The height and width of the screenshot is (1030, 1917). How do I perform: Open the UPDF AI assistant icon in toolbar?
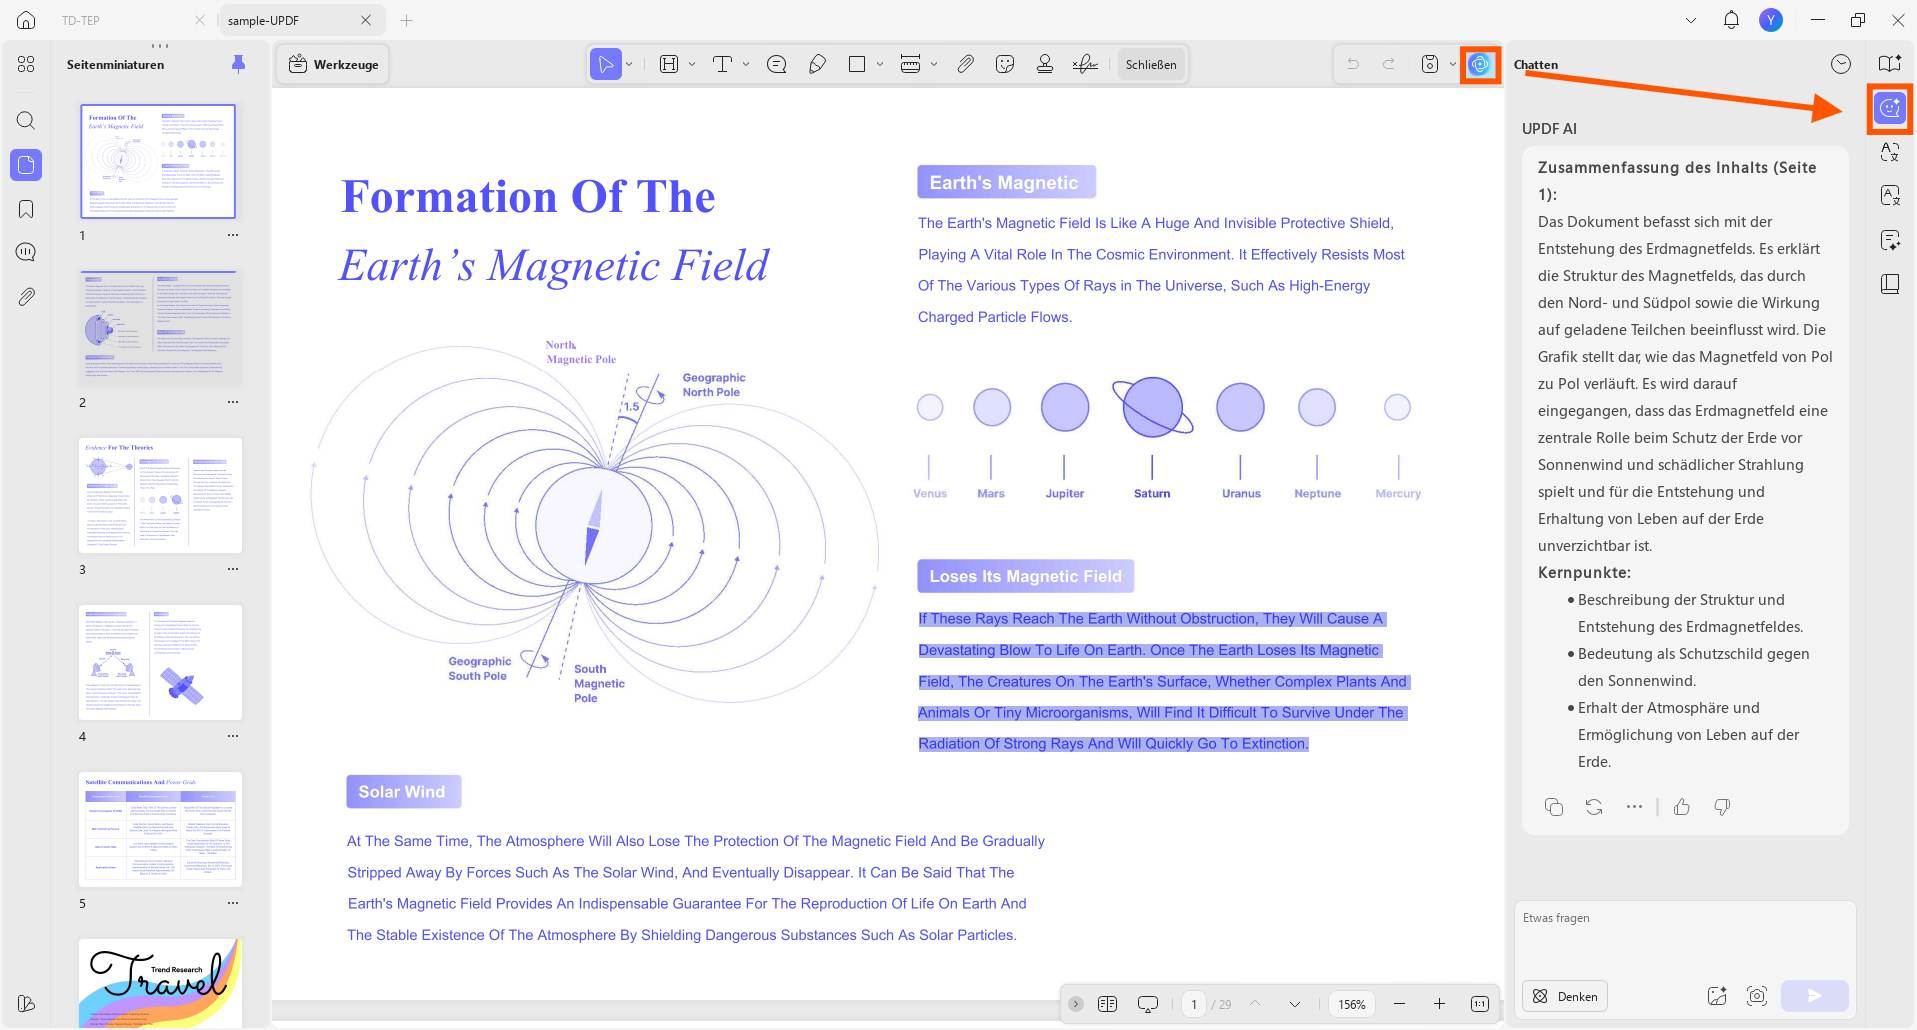click(x=1480, y=64)
